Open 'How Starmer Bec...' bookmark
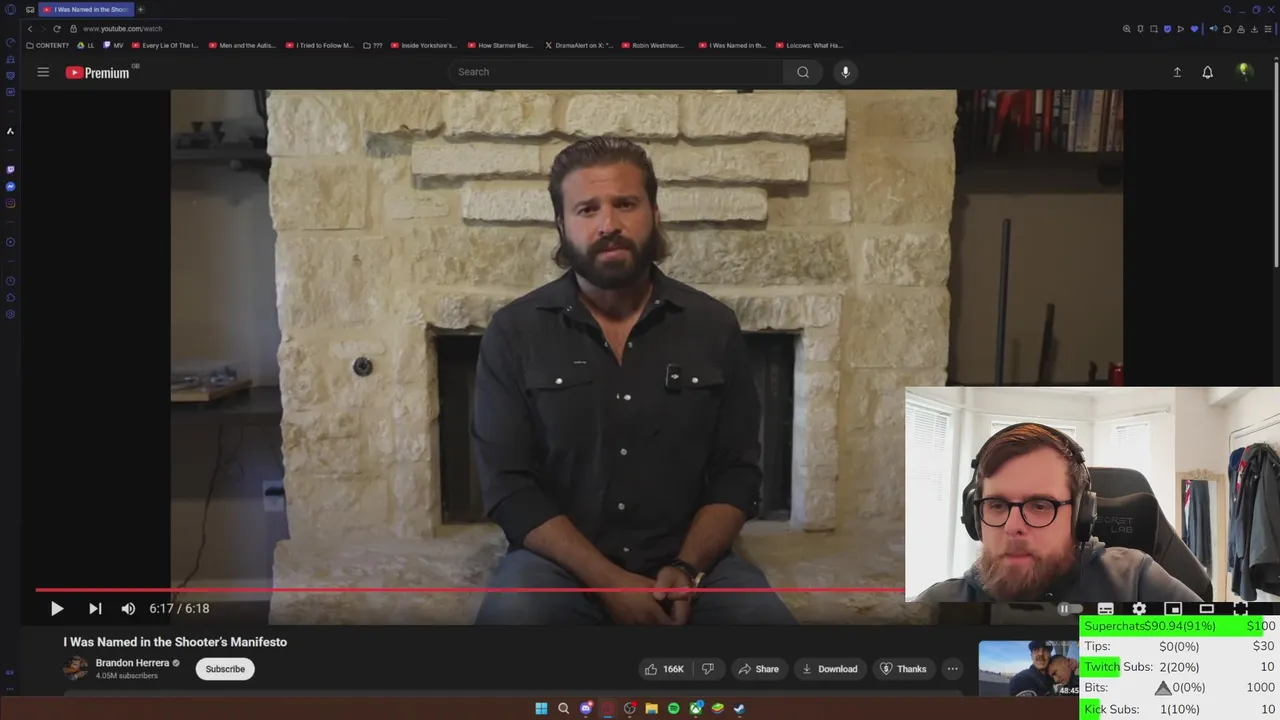The image size is (1280, 720). pos(500,45)
